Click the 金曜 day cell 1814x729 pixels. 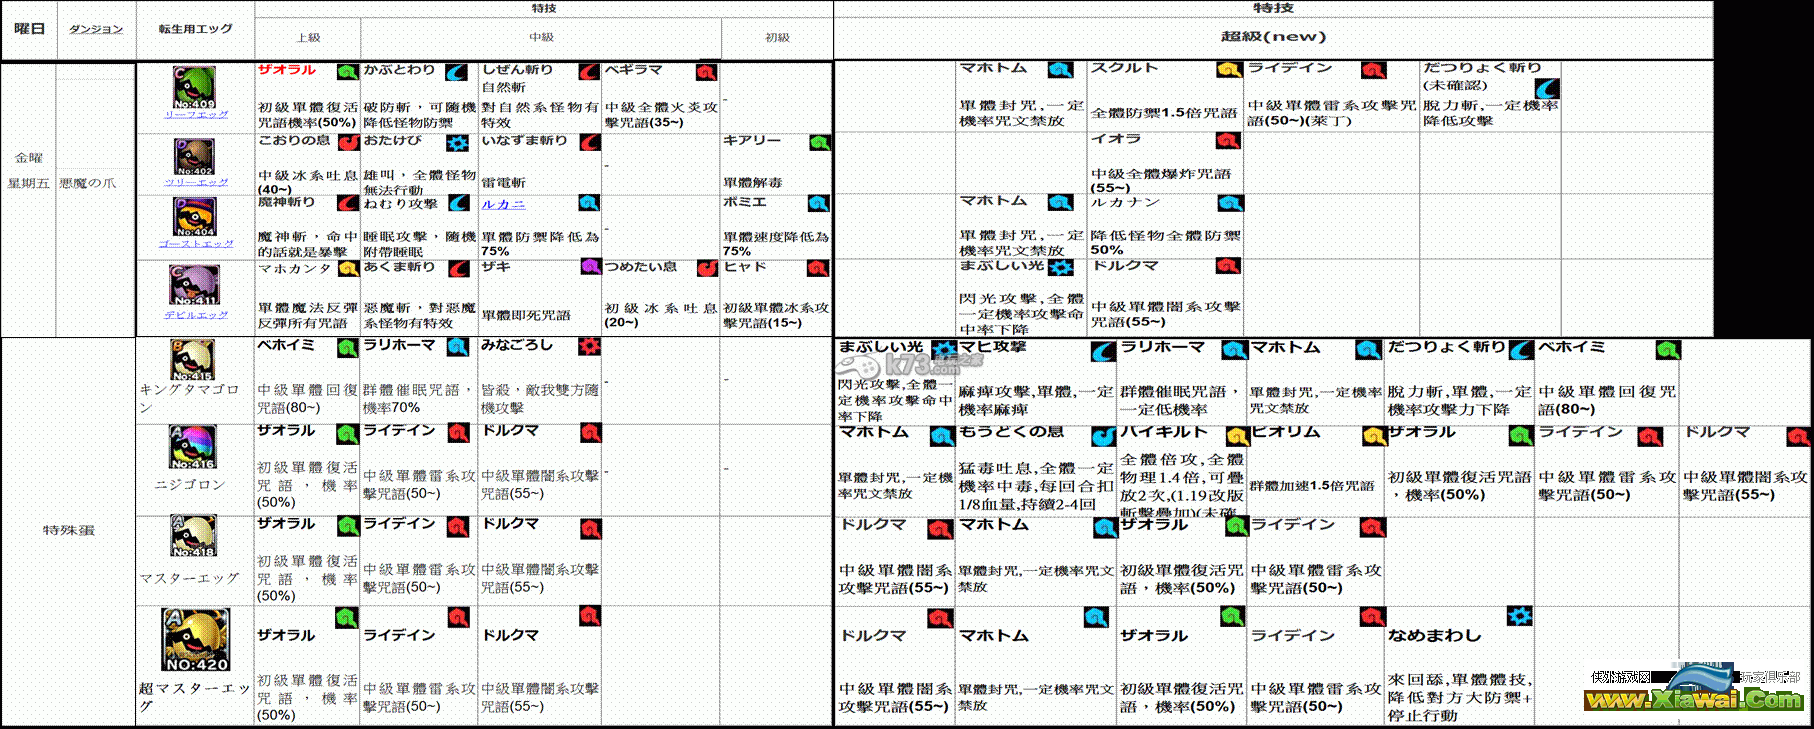[x=29, y=158]
